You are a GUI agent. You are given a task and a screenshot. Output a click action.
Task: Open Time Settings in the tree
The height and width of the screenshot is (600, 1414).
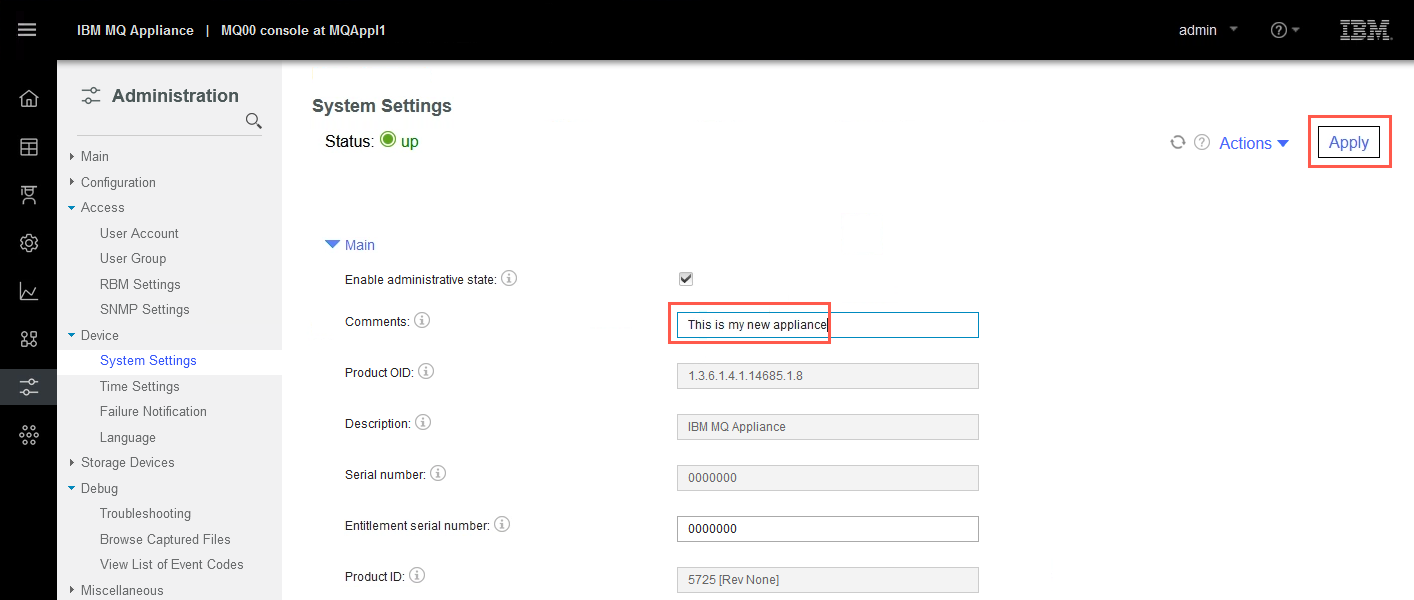(140, 386)
